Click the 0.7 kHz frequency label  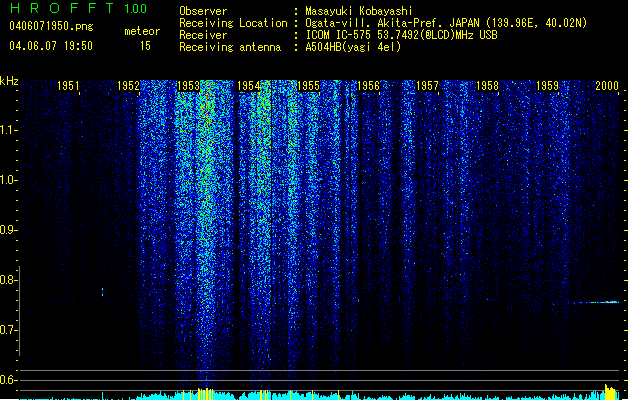tap(8, 330)
